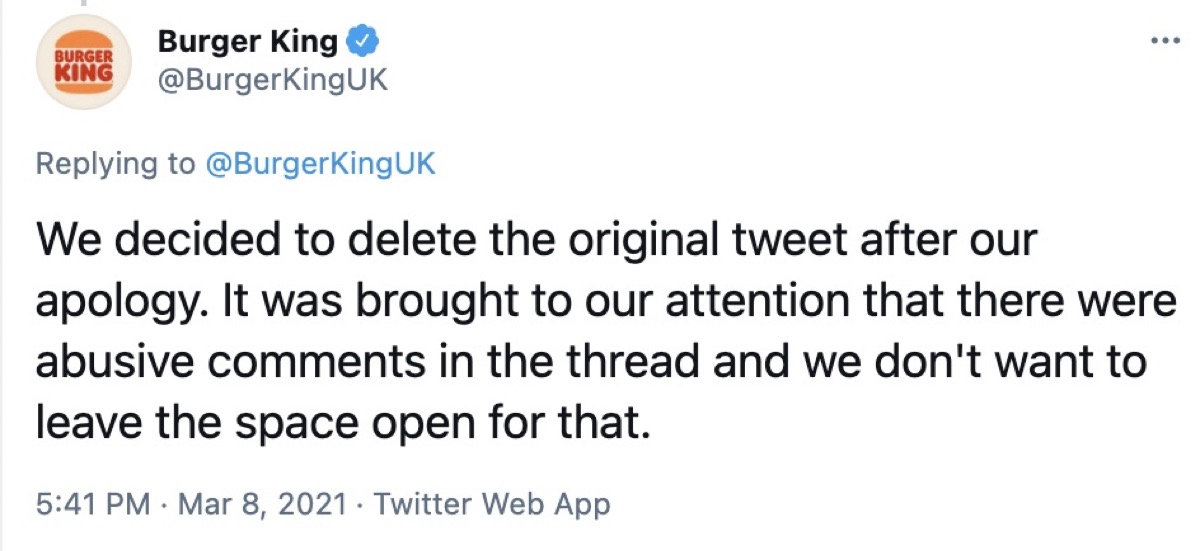Click the 'Replying to' label text
Viewport: 1200px width, 551px height.
[x=115, y=165]
